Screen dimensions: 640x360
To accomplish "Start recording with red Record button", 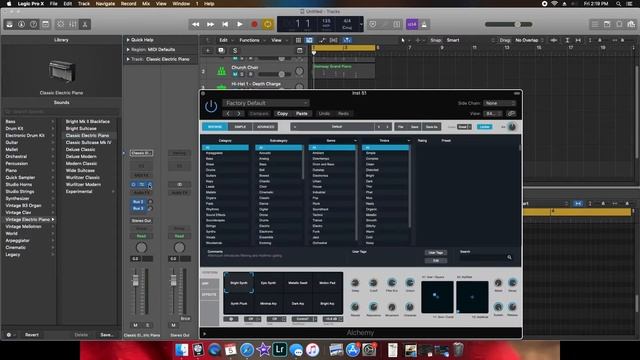I will pyautogui.click(x=254, y=24).
